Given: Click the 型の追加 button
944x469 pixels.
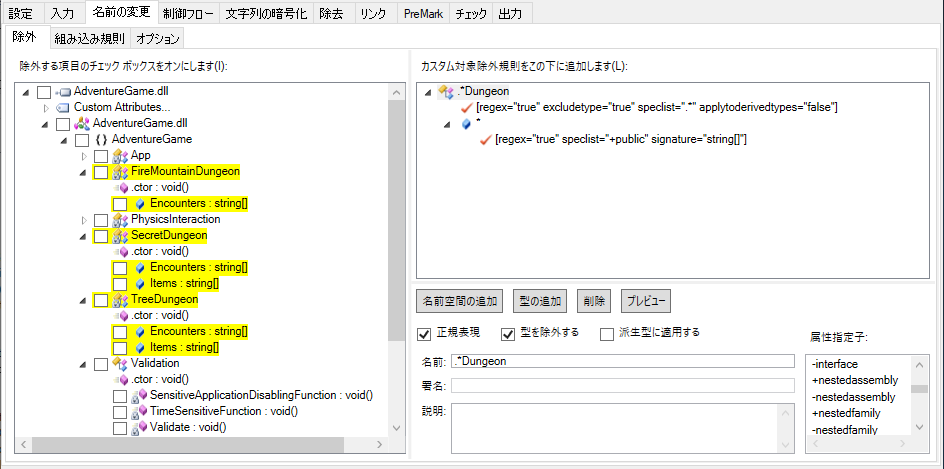Looking at the screenshot, I should 540,301.
